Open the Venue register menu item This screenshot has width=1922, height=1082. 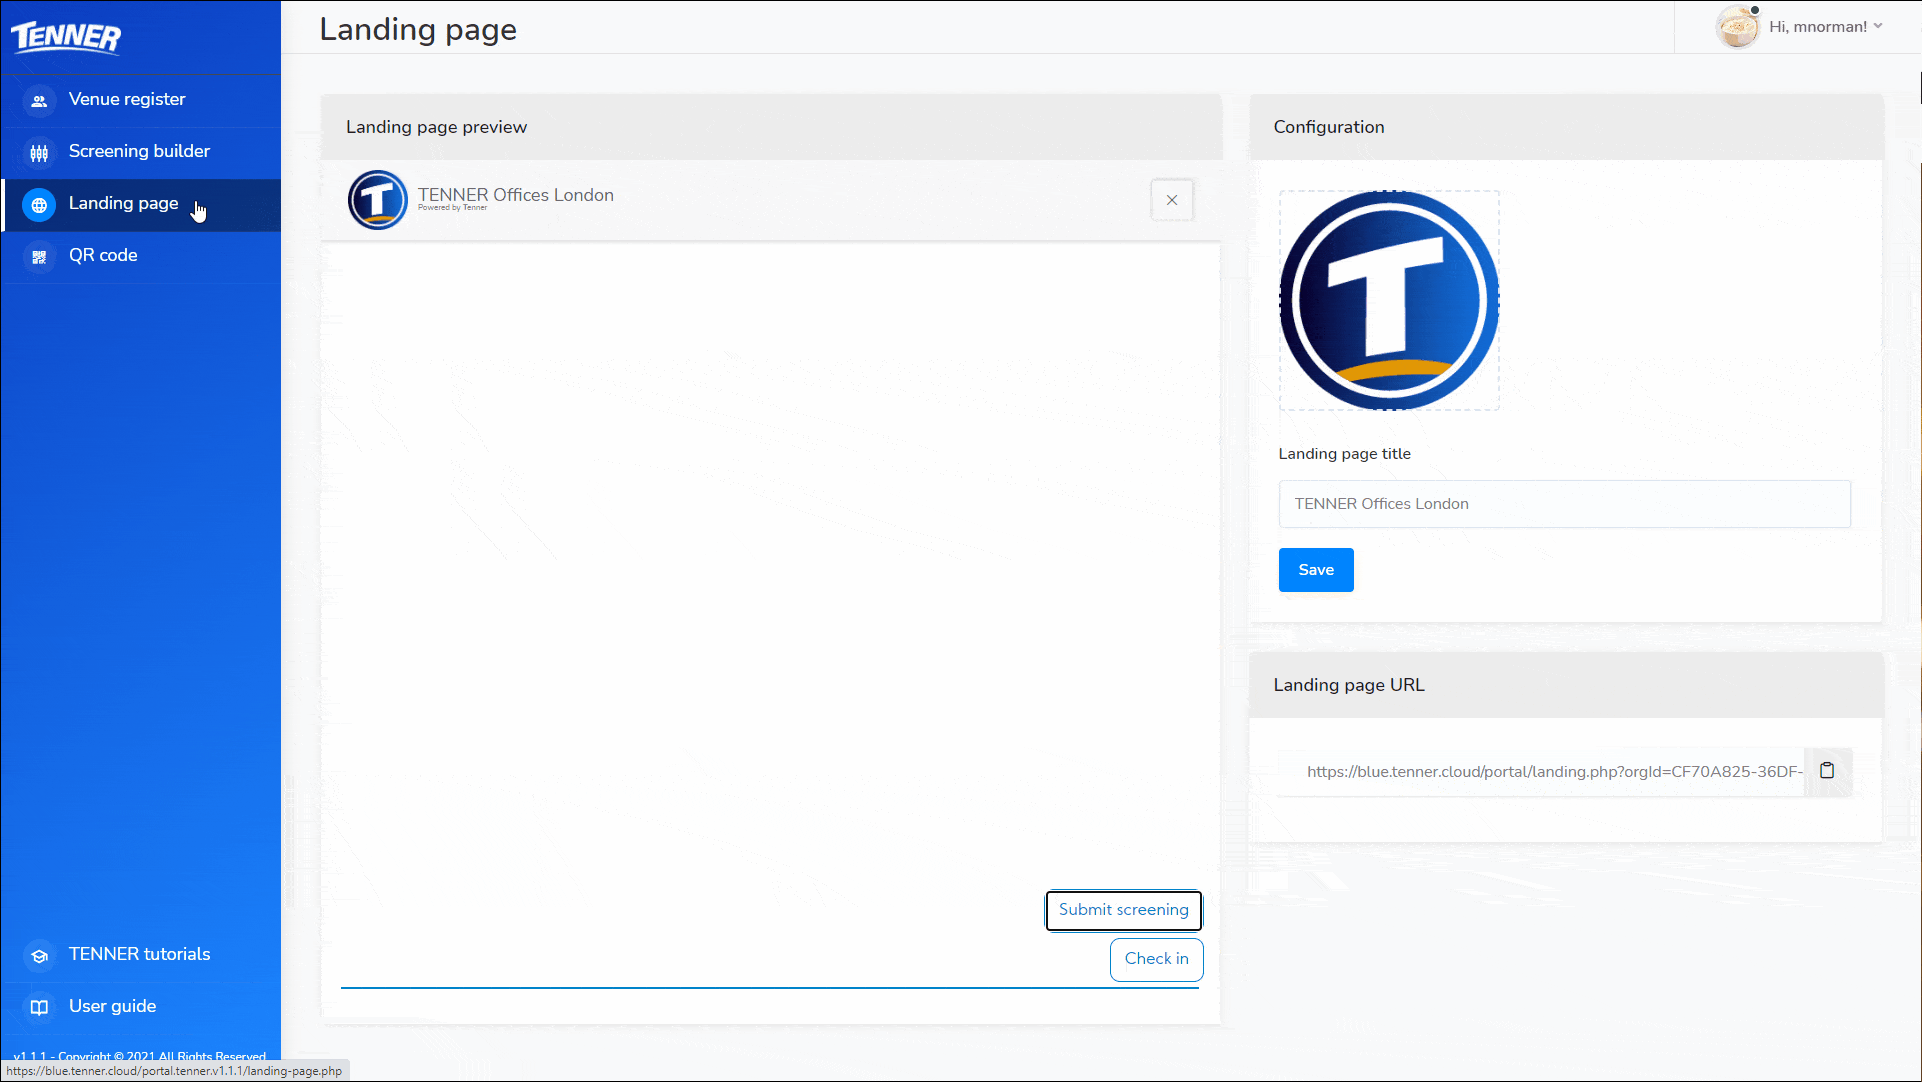127,99
